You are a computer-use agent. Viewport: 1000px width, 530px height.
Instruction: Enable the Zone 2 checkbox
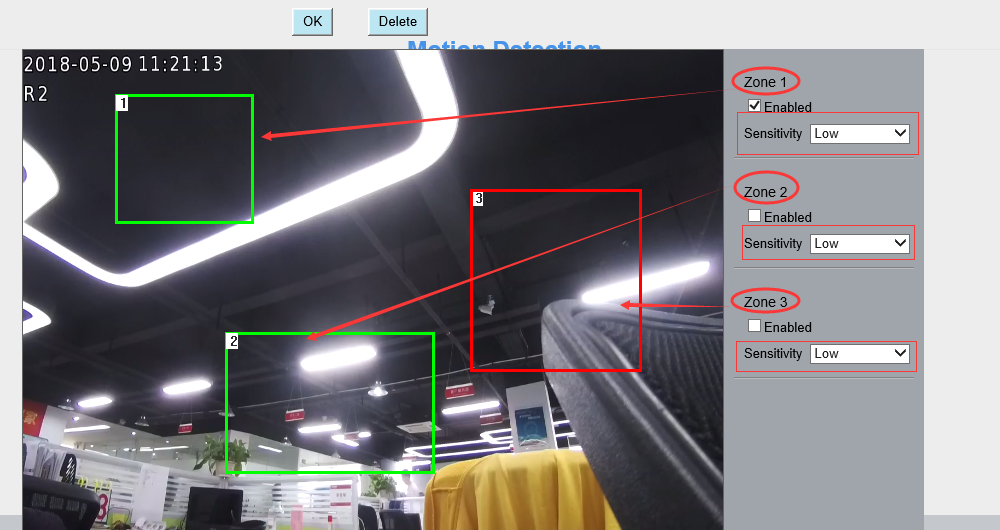click(754, 216)
